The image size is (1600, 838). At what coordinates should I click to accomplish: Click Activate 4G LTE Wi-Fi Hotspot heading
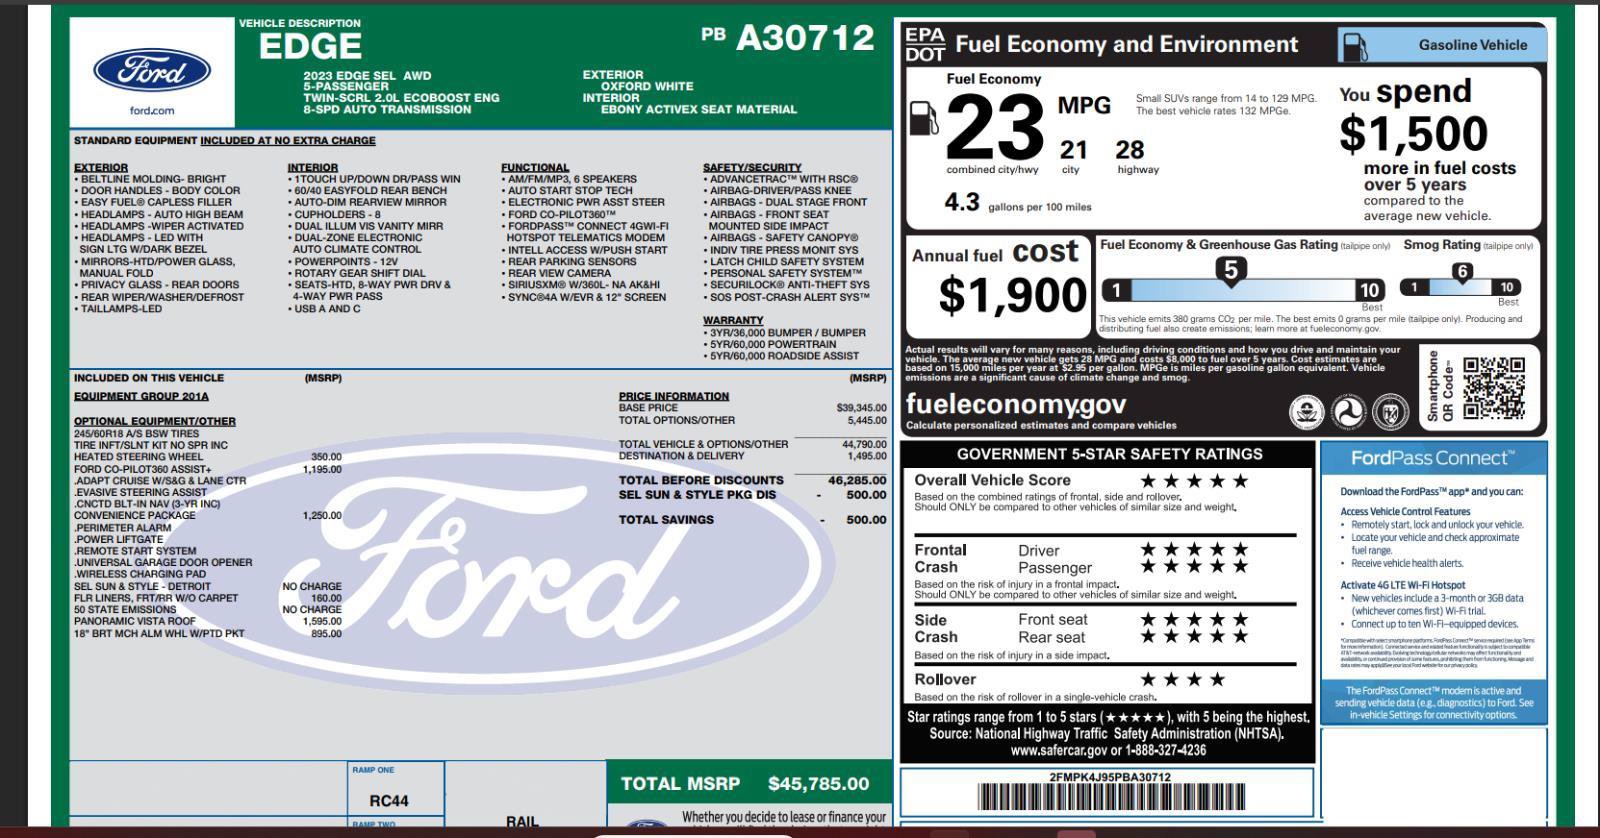click(x=1403, y=585)
